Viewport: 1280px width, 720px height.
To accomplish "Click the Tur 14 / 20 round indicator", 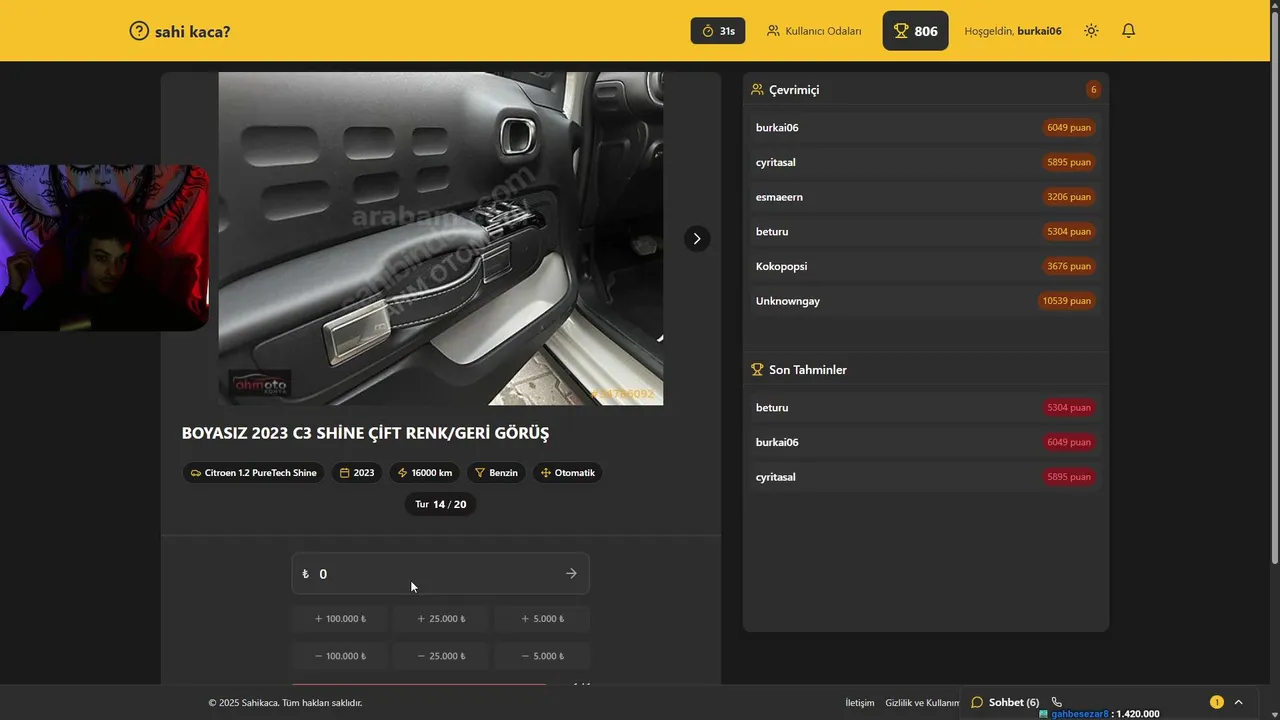I will coord(441,504).
